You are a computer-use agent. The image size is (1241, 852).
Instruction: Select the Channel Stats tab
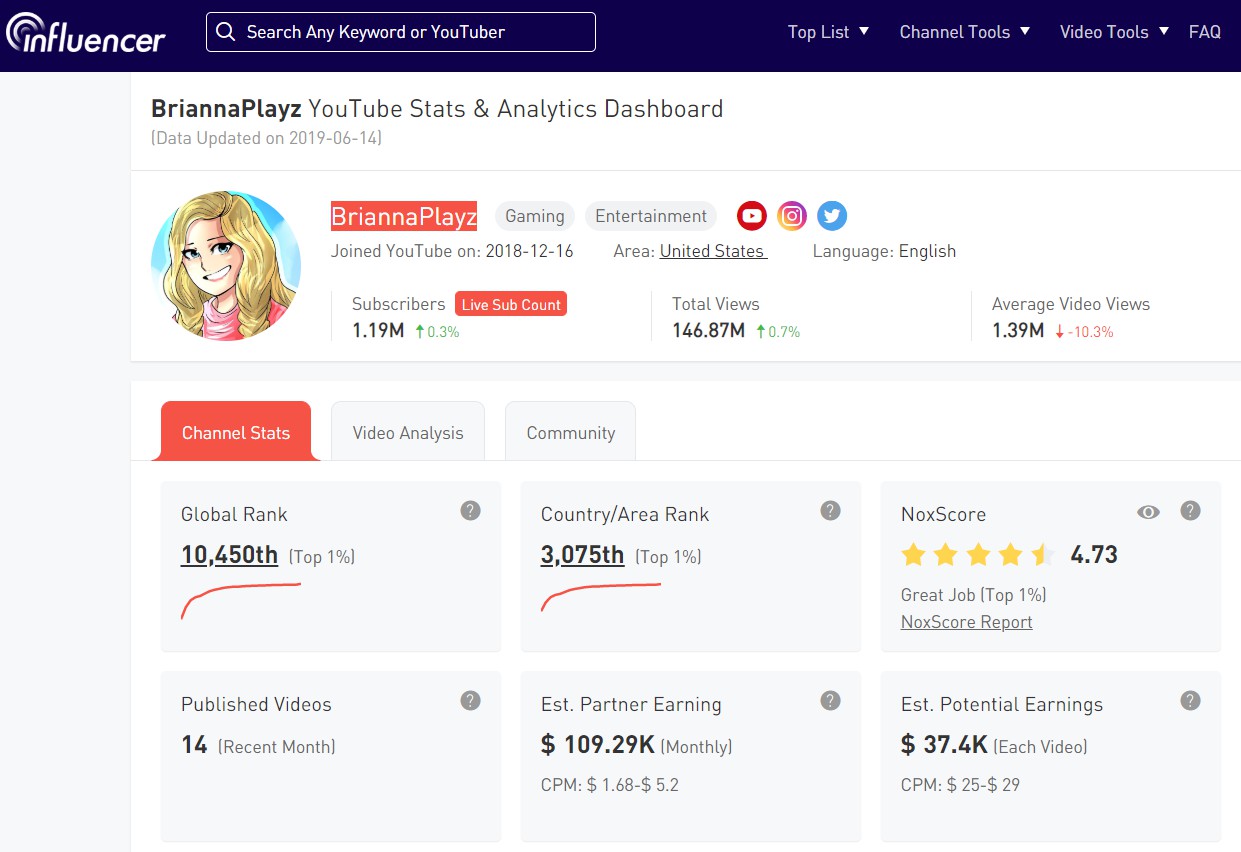pos(236,432)
